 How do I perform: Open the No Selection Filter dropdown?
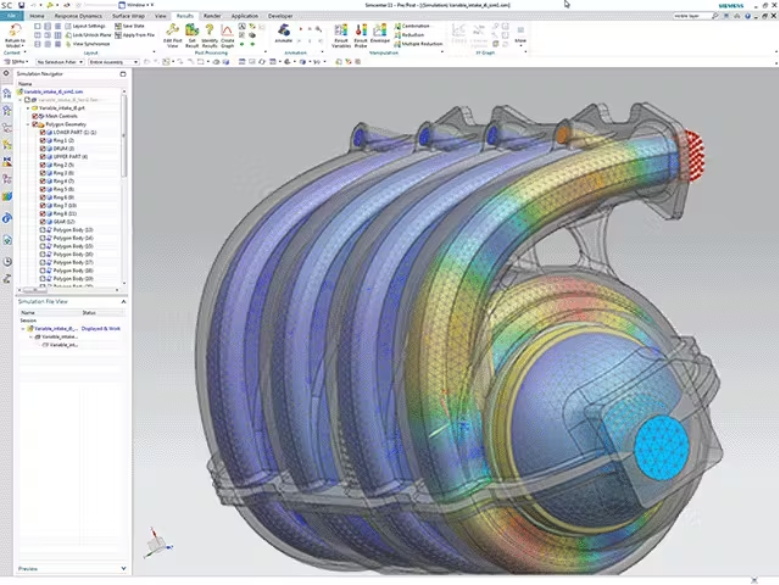(x=60, y=62)
